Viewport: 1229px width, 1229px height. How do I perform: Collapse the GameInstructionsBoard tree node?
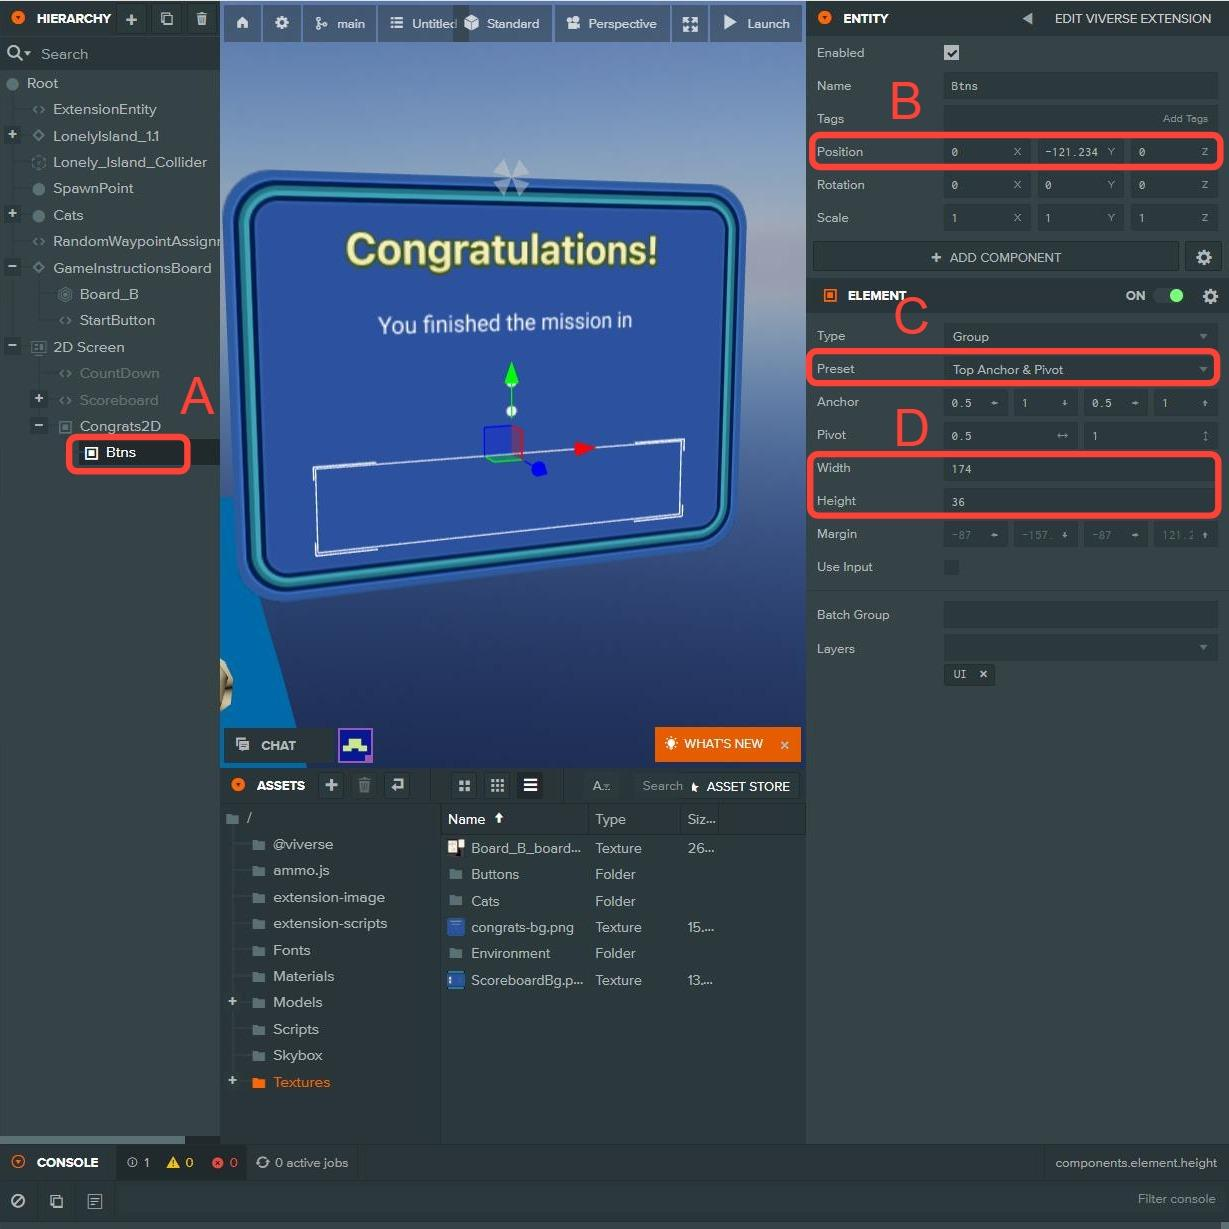coord(13,267)
